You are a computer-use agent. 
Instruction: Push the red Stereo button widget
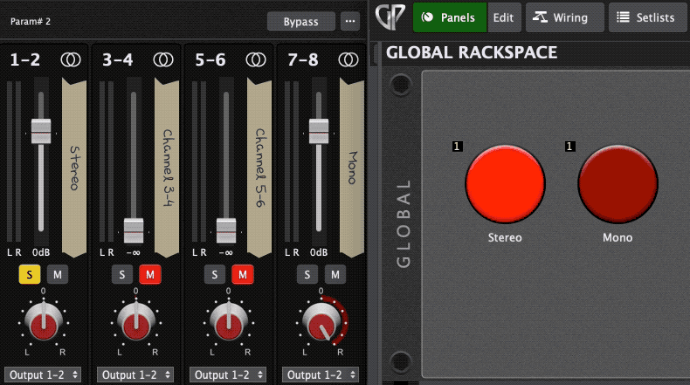coord(505,184)
